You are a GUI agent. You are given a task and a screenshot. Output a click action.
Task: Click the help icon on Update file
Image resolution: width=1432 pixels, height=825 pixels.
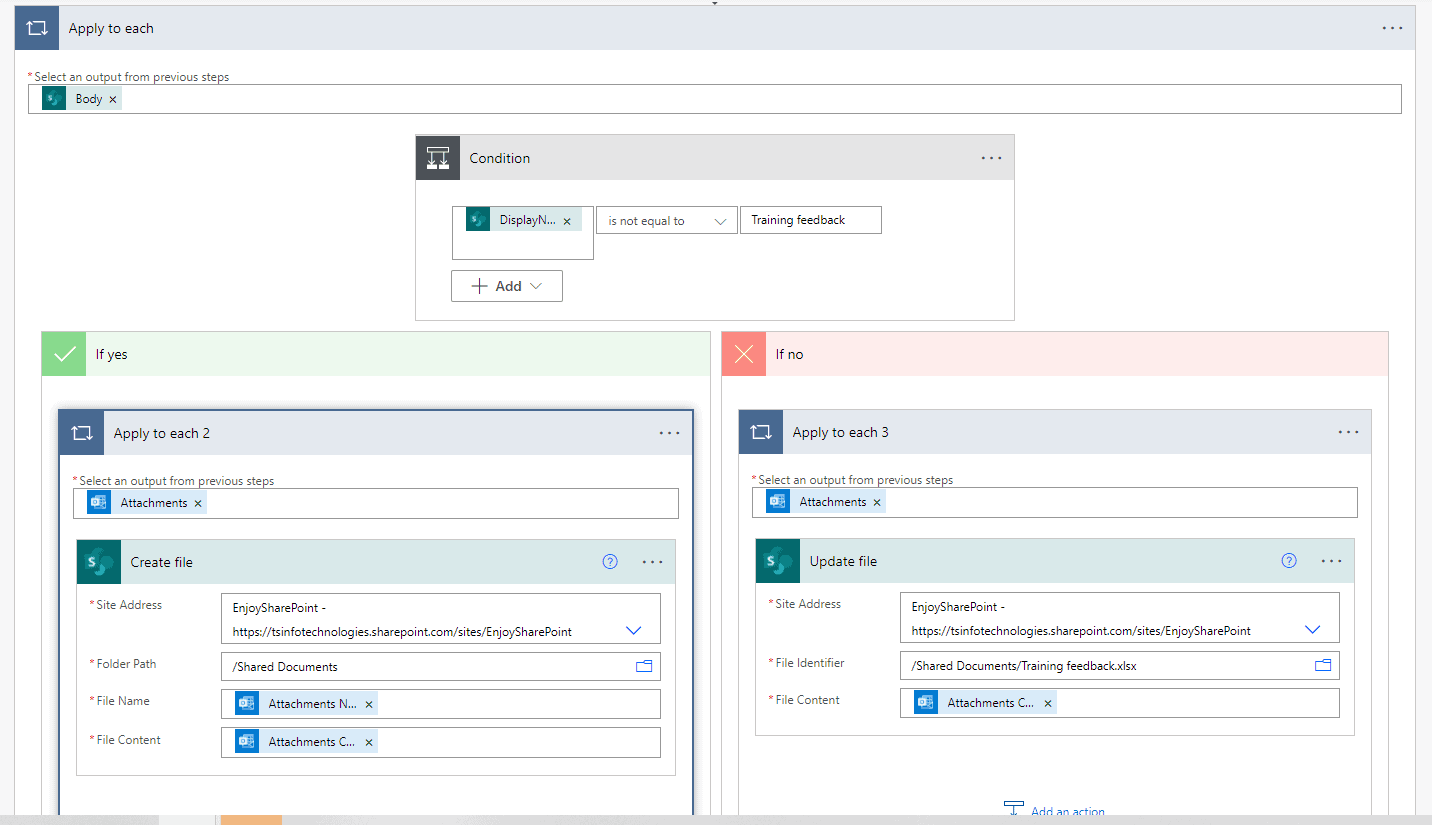(x=1289, y=560)
